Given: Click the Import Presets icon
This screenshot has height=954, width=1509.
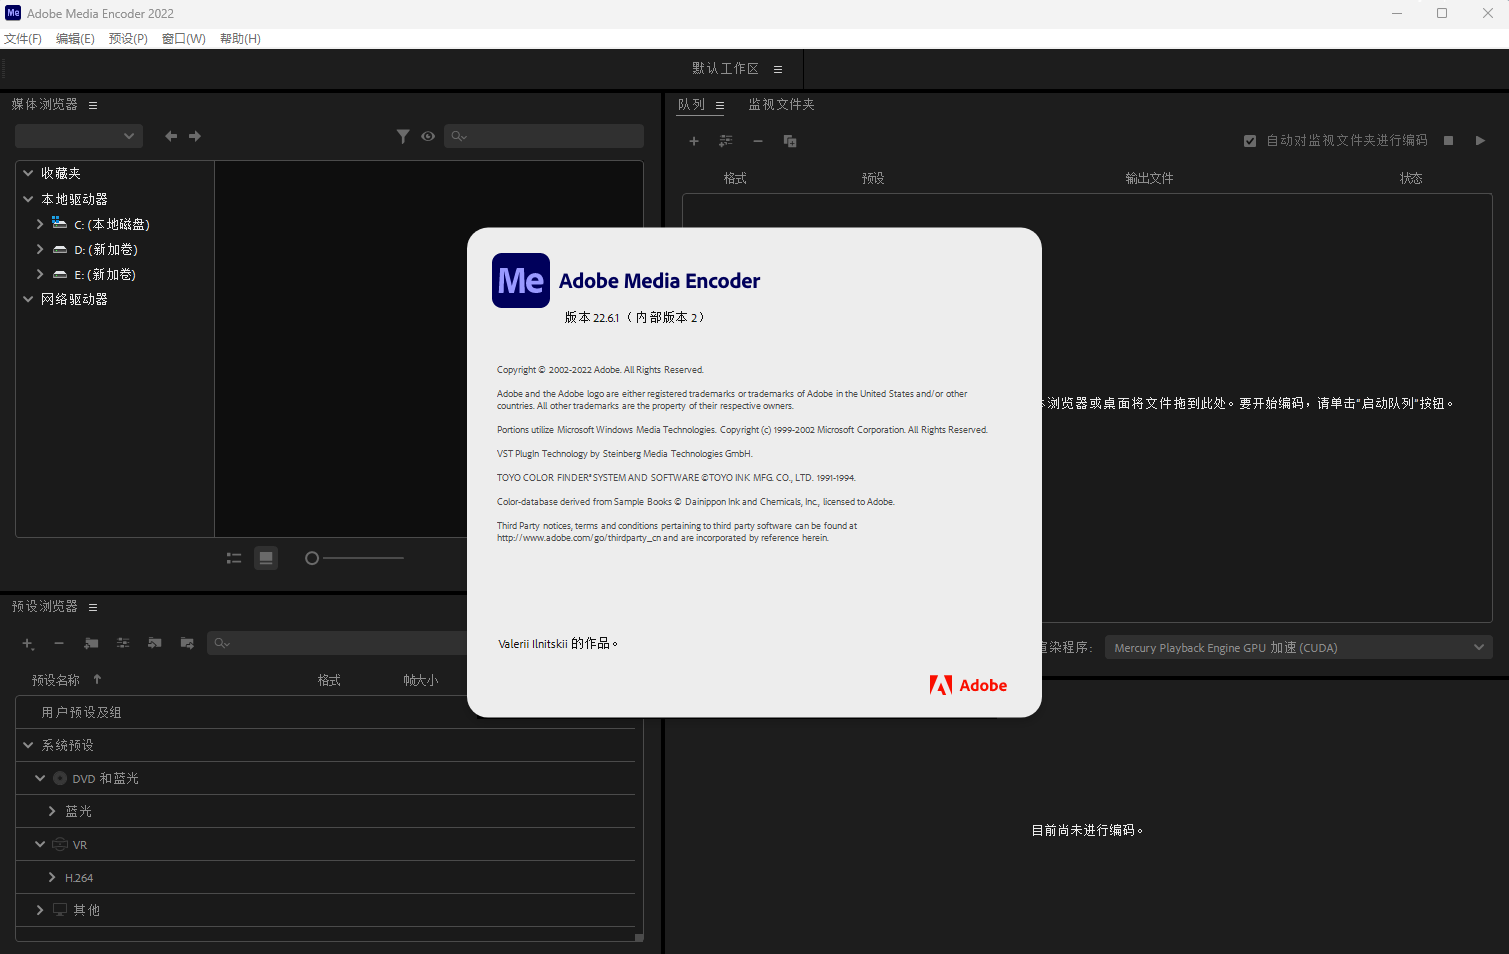Looking at the screenshot, I should (x=155, y=643).
